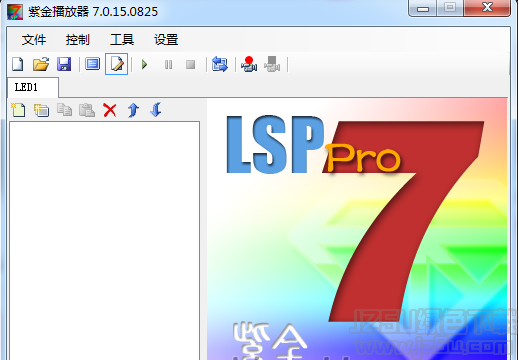The image size is (519, 360).
Task: Toggle the edit mode pencil icon
Action: point(116,64)
